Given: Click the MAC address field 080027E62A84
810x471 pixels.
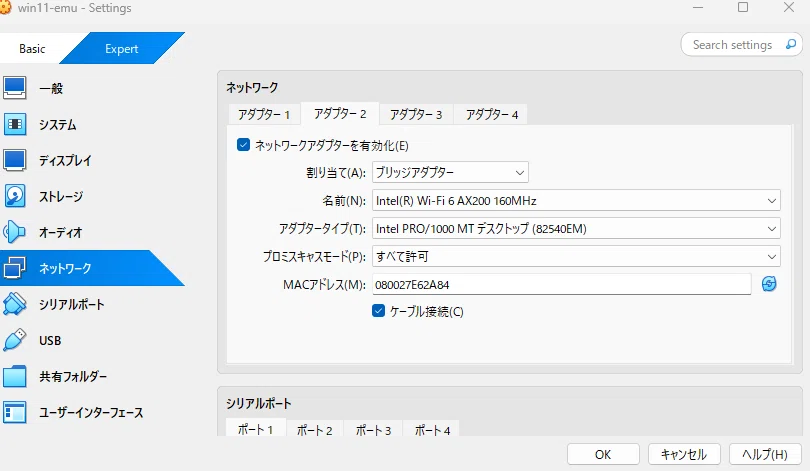Looking at the screenshot, I should coord(561,284).
